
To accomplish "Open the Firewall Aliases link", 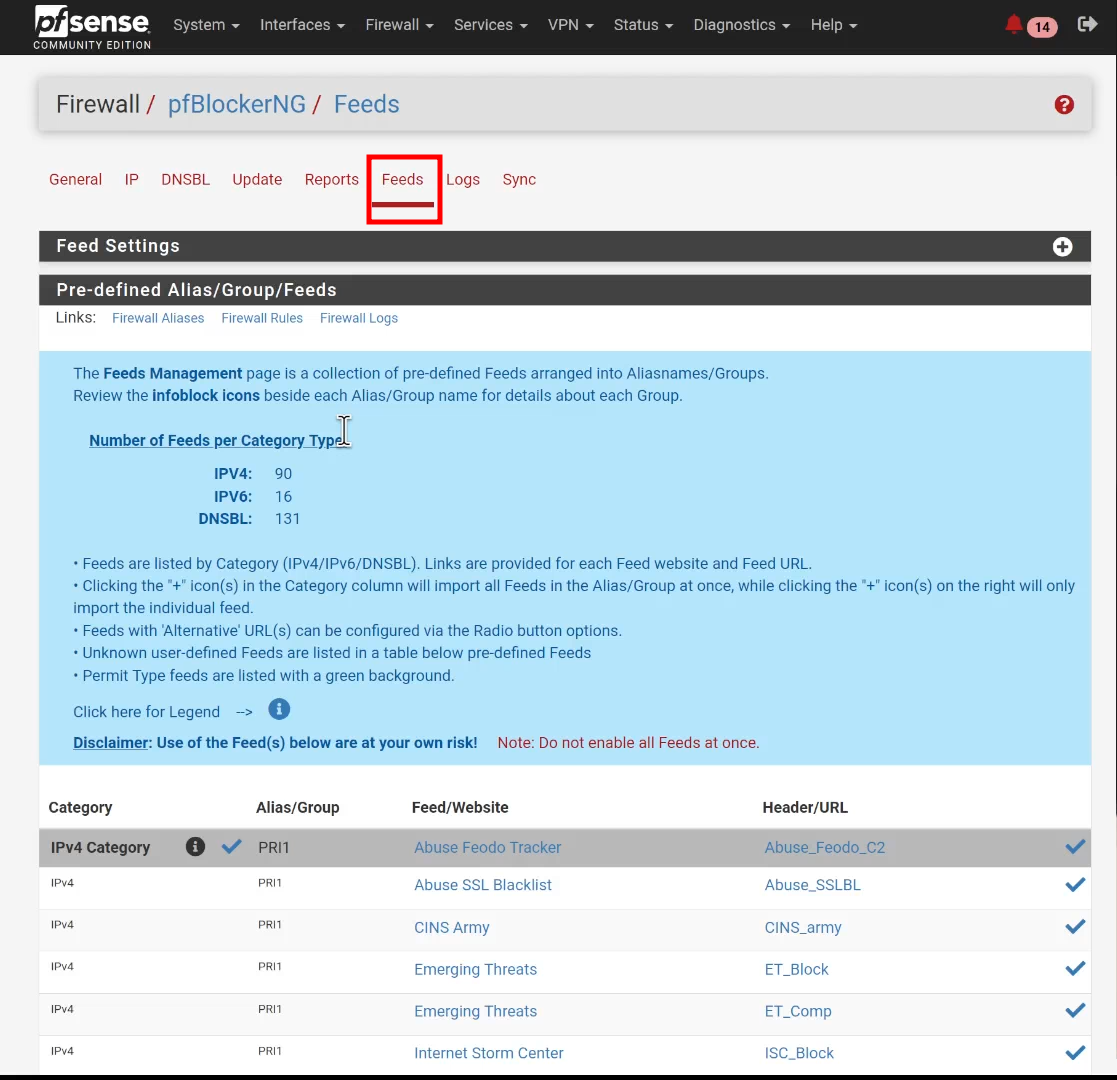I will pos(158,318).
